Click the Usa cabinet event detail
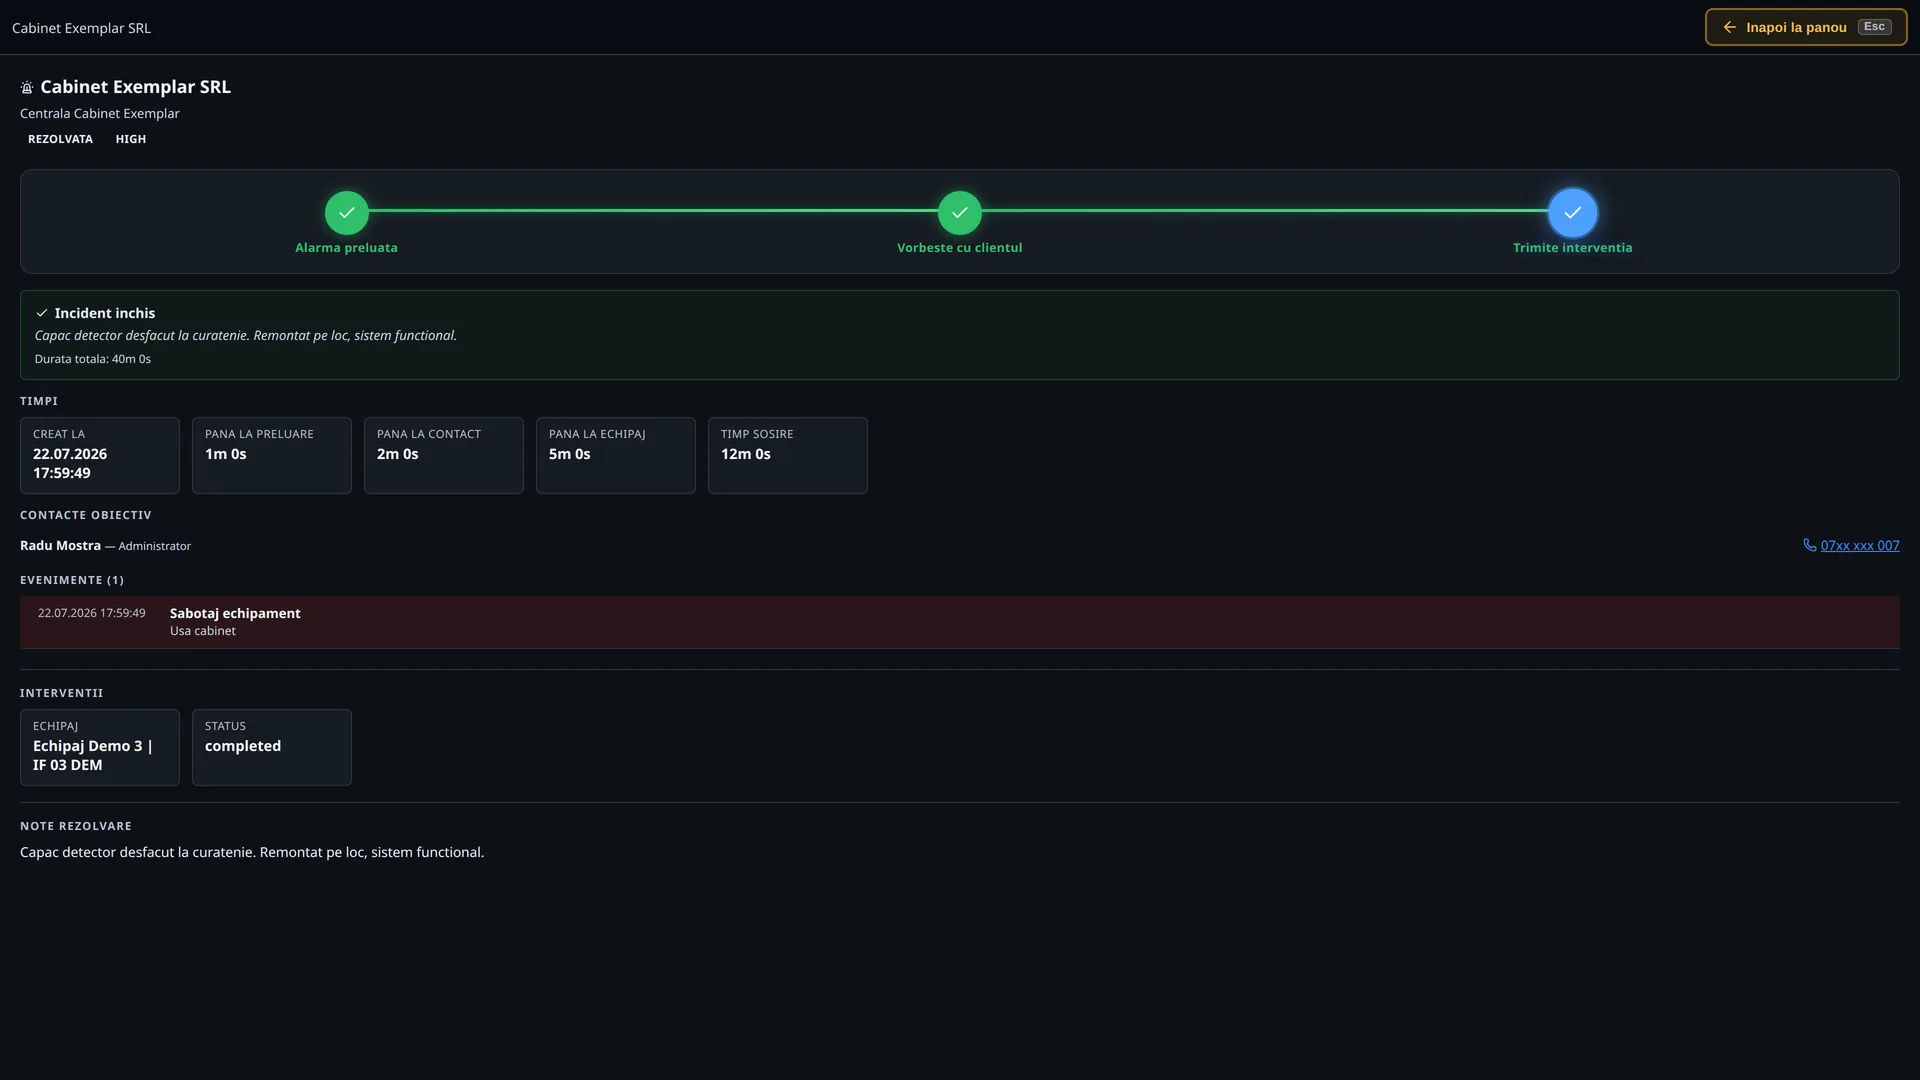The height and width of the screenshot is (1080, 1920). 203,631
